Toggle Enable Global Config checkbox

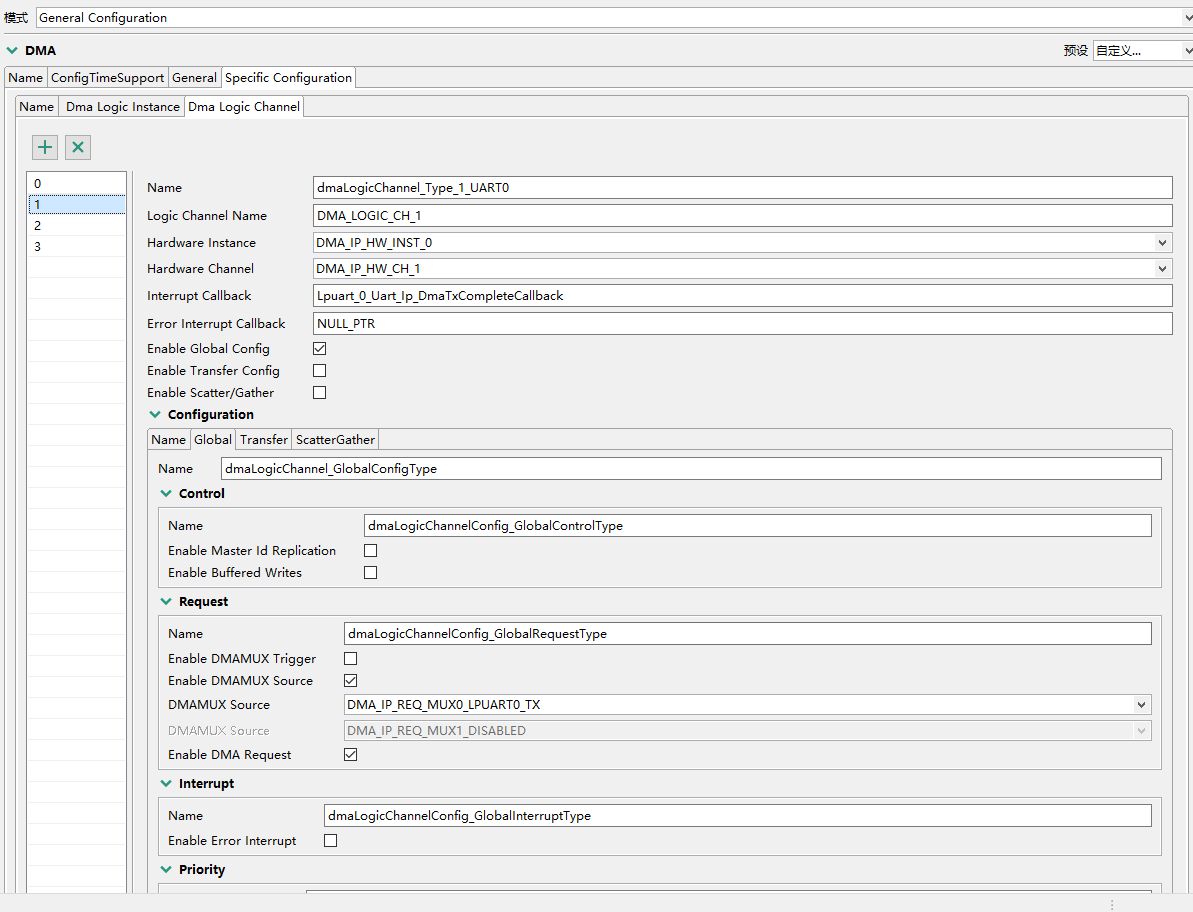320,349
